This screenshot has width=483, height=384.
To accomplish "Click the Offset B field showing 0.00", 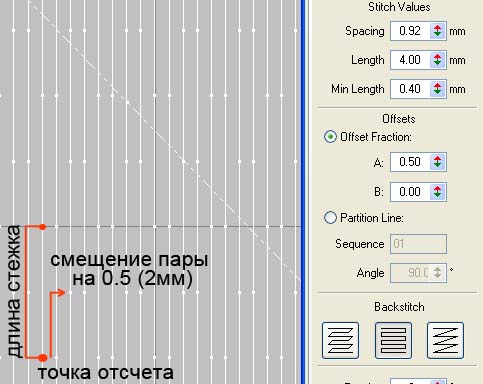I will pos(410,192).
